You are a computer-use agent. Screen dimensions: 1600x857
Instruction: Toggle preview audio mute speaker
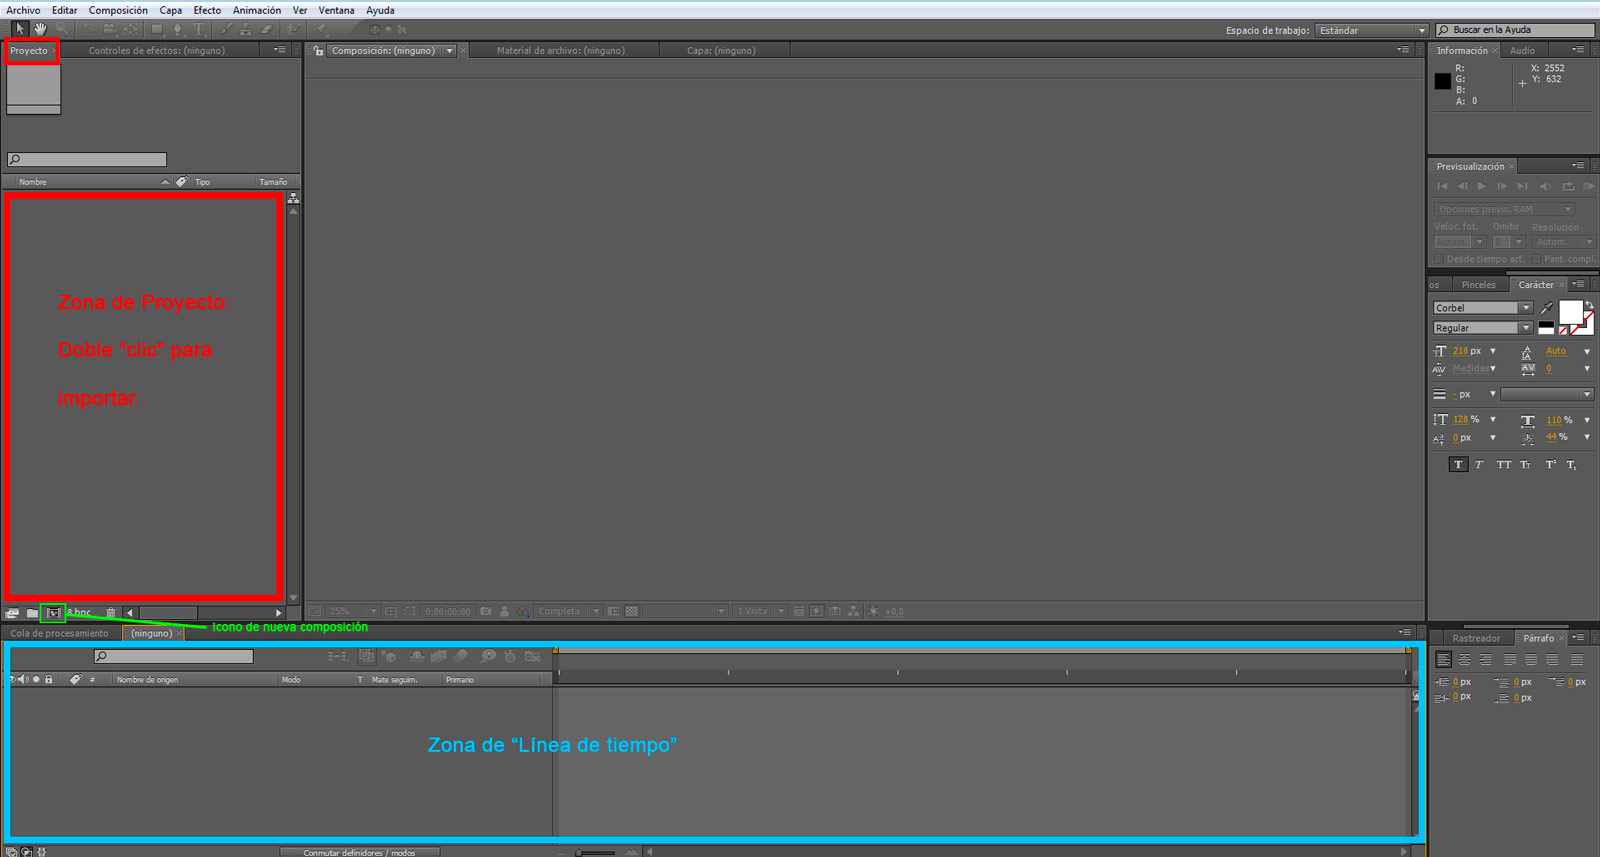pyautogui.click(x=1545, y=186)
